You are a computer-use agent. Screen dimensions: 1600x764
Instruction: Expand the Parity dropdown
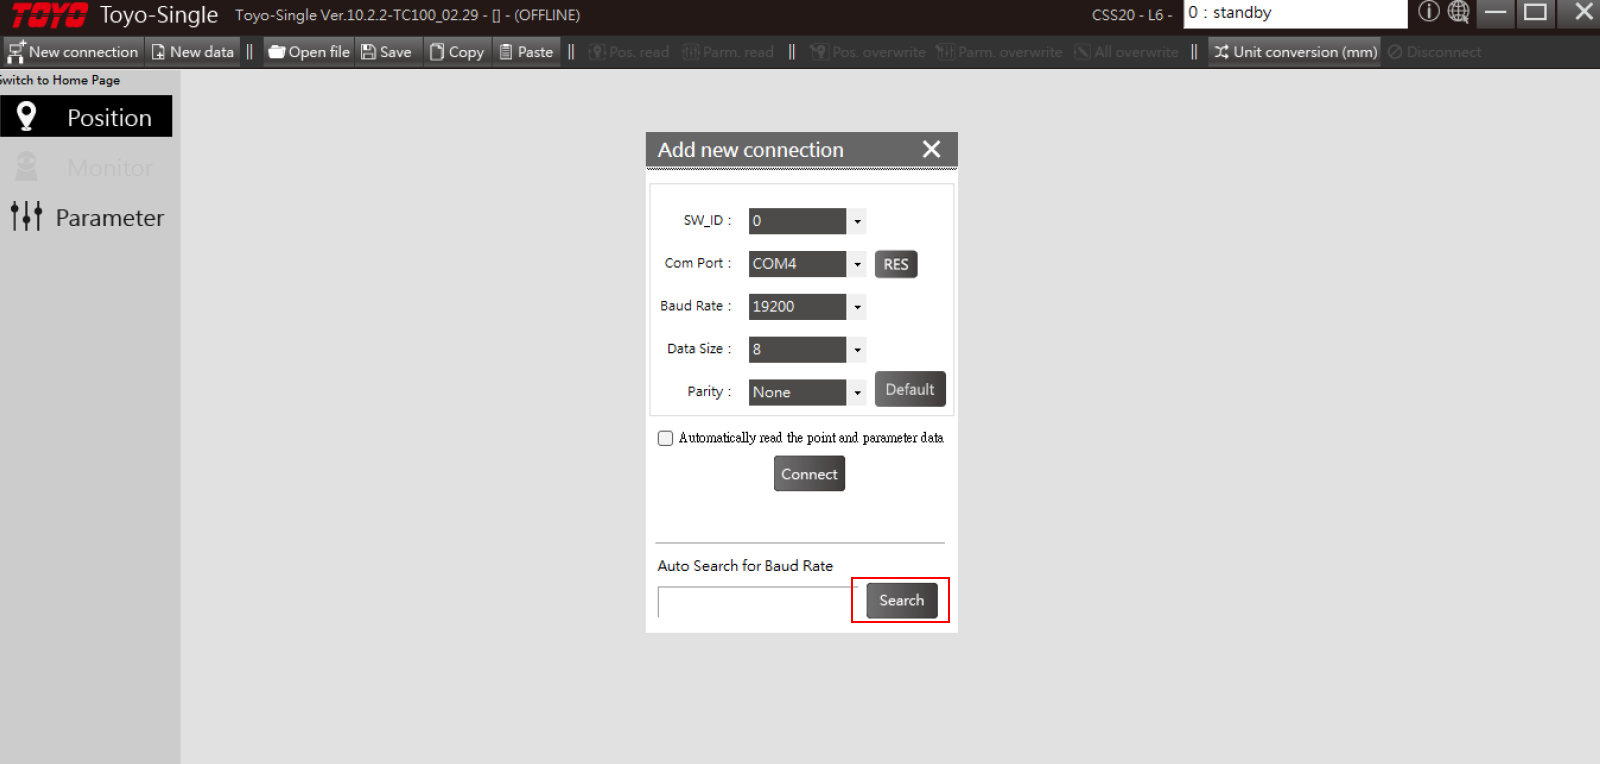pos(857,393)
